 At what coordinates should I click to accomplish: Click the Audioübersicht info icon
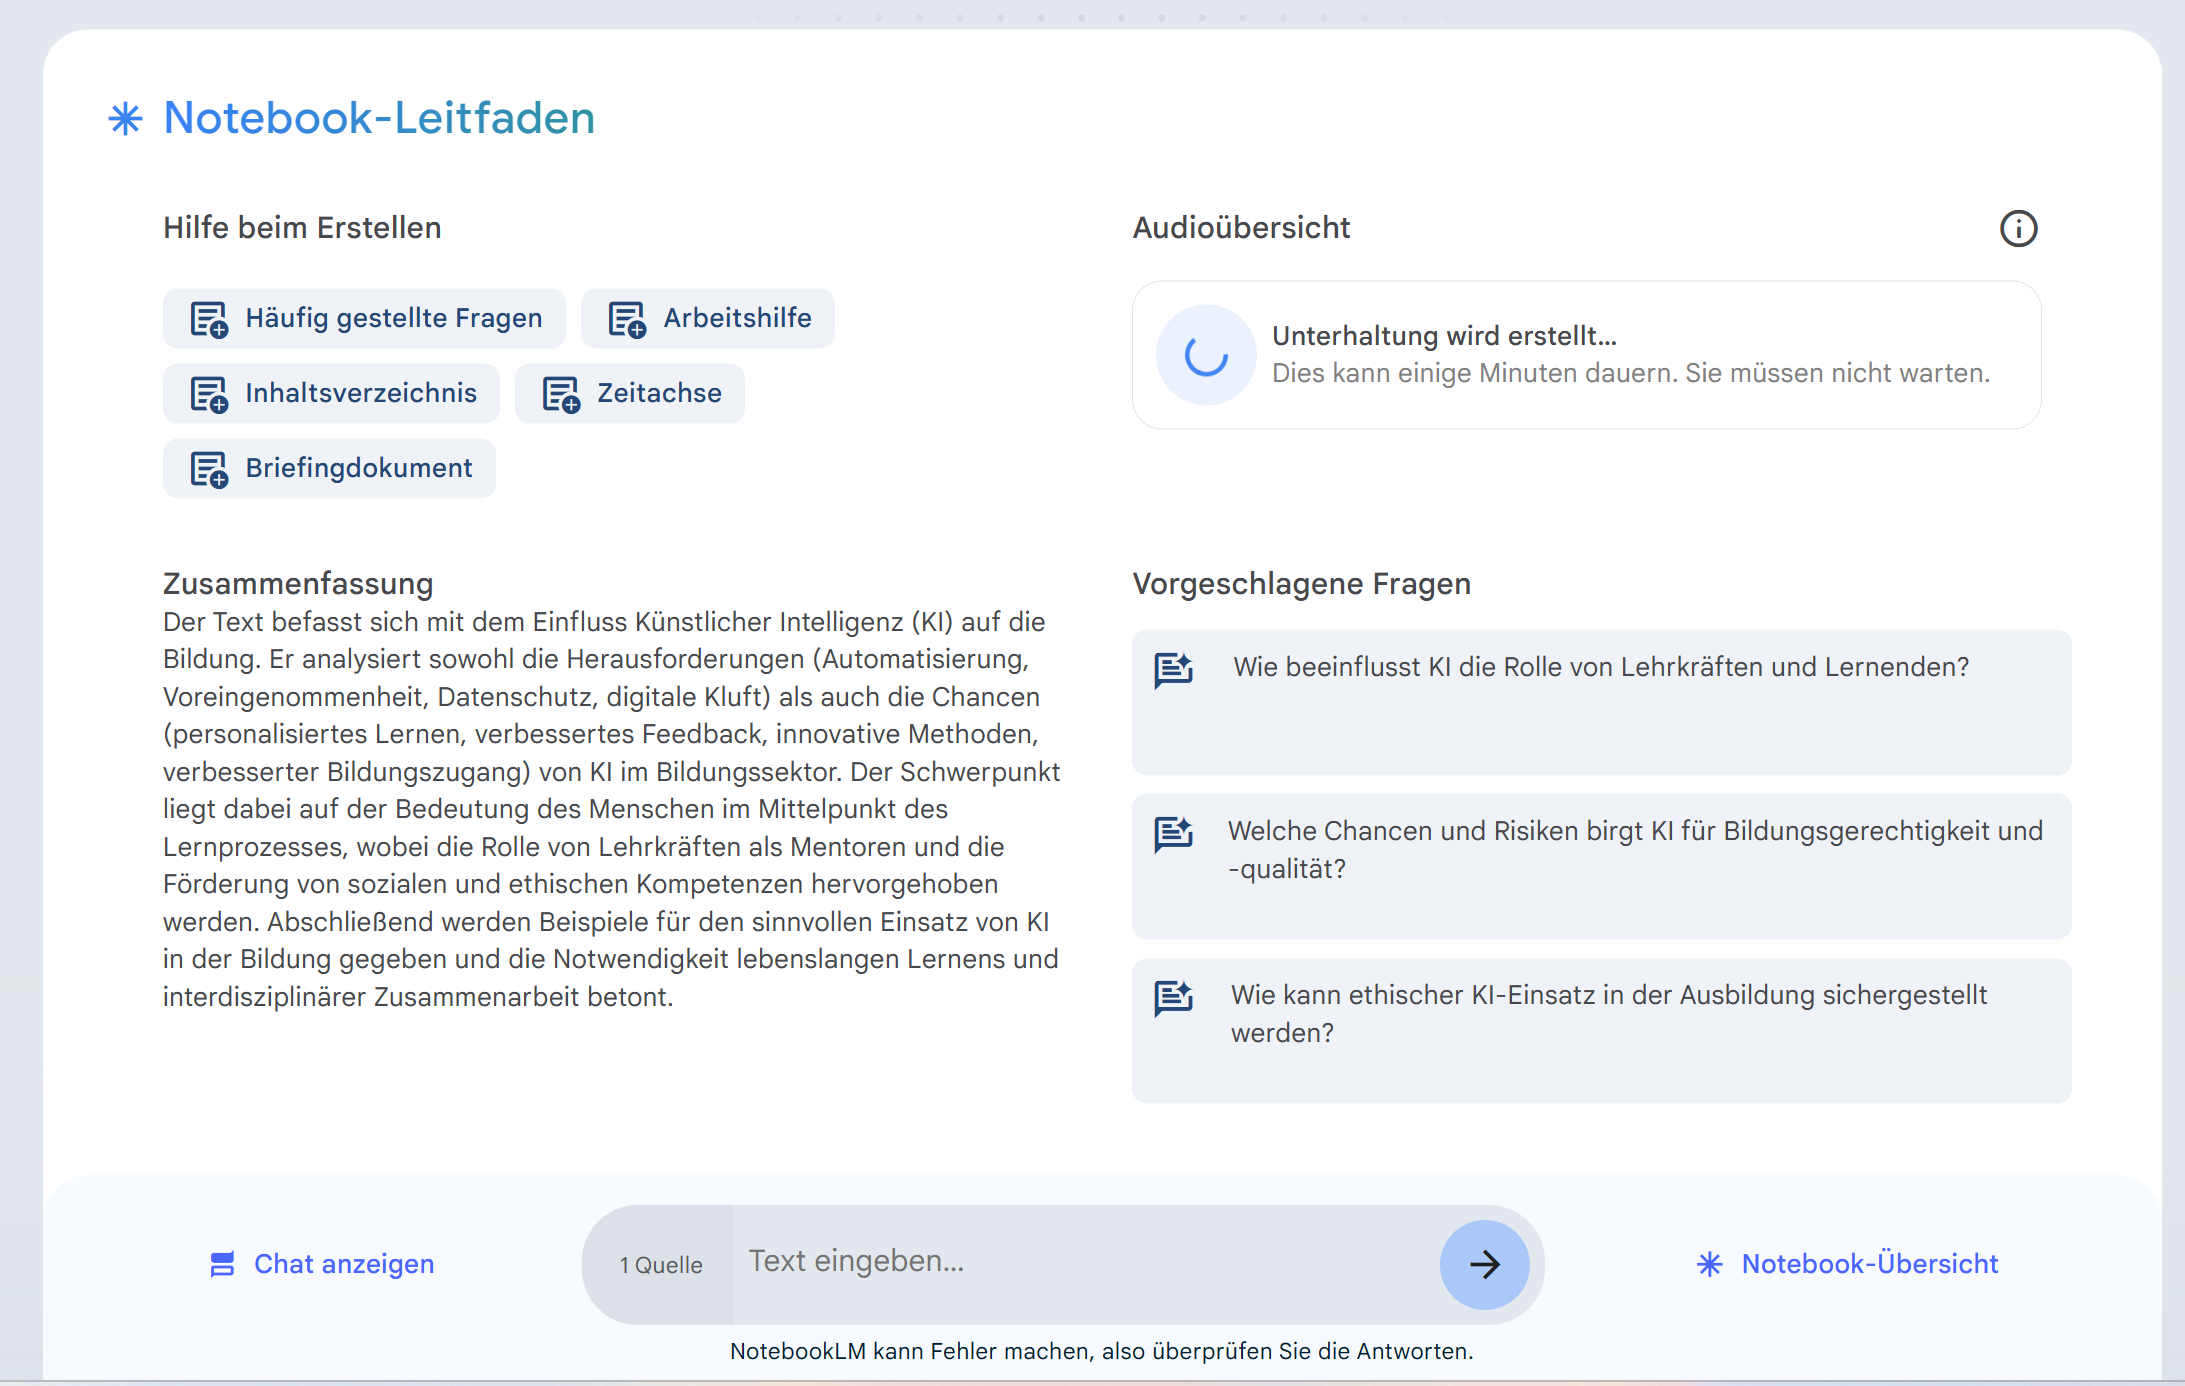coord(2018,229)
